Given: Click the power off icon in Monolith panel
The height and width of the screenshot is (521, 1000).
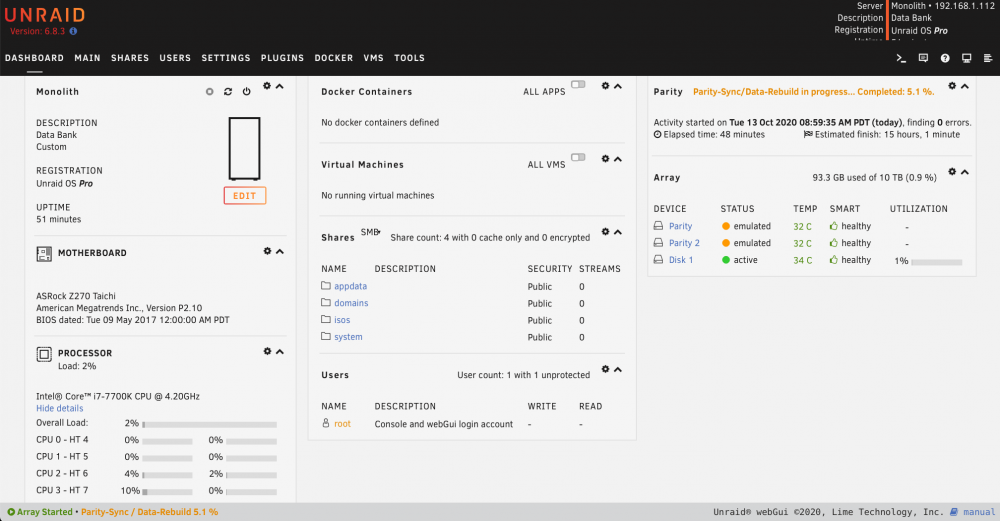Looking at the screenshot, I should [246, 92].
